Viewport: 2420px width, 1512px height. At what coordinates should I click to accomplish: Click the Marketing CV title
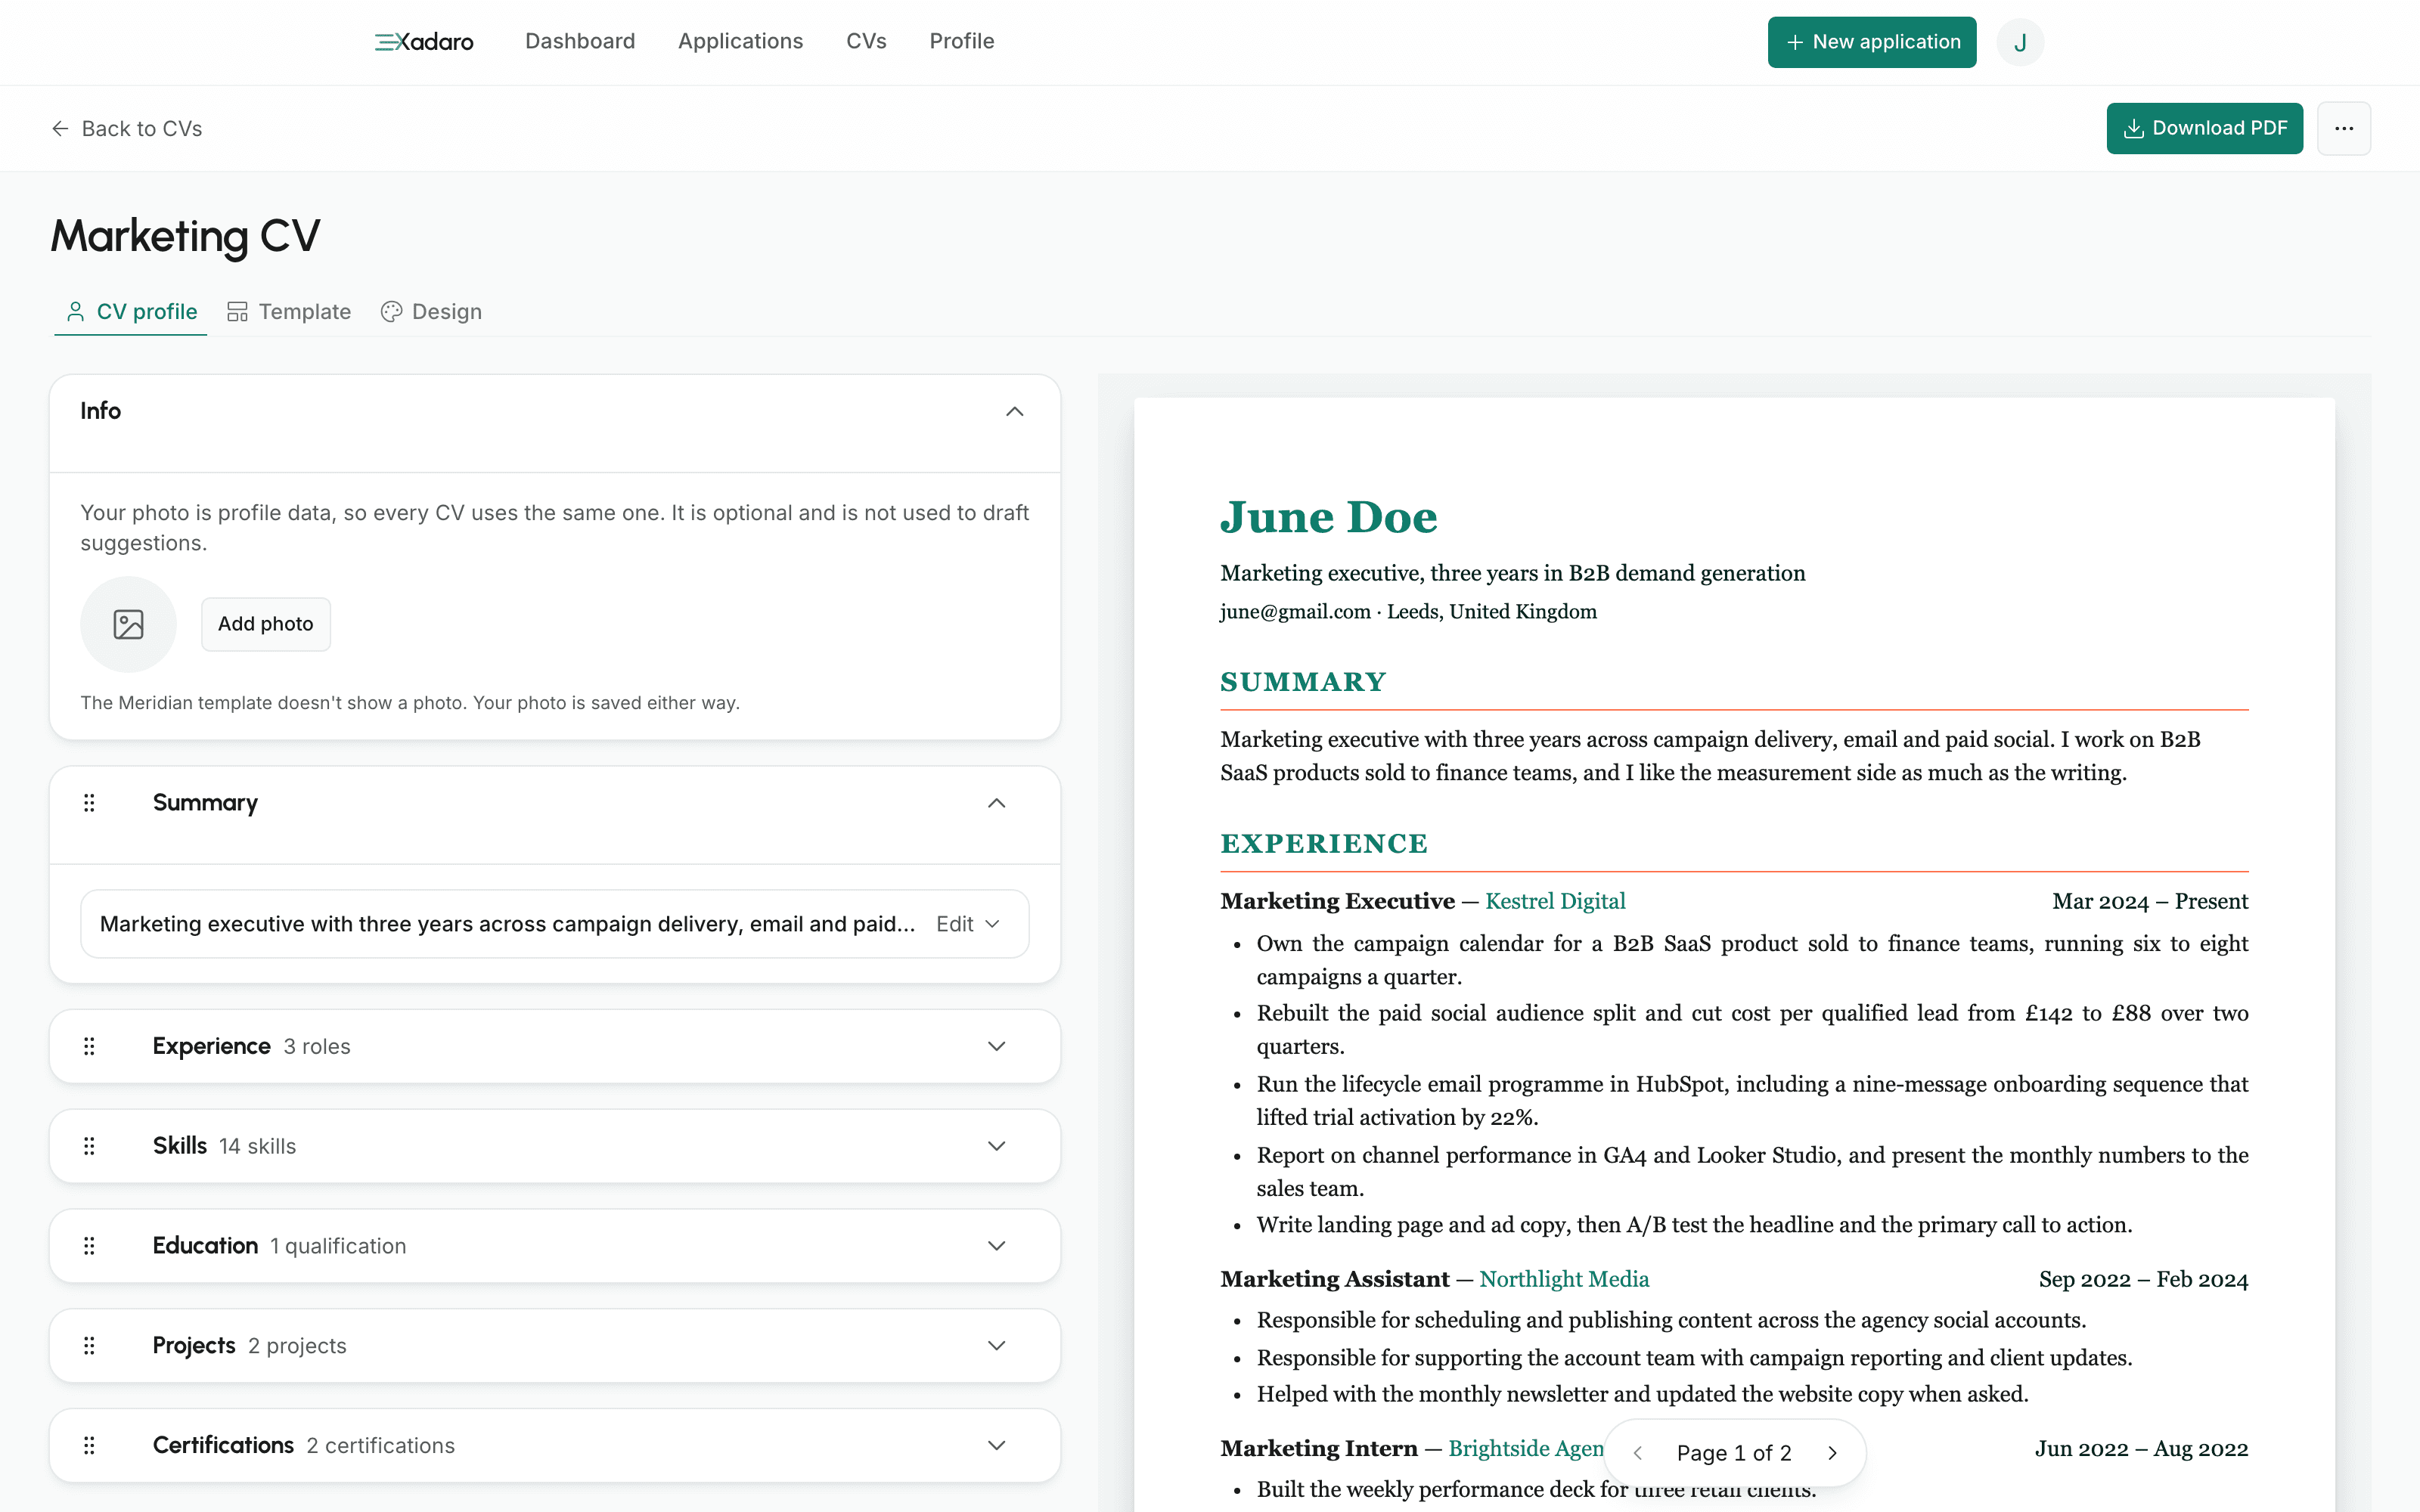click(x=186, y=236)
